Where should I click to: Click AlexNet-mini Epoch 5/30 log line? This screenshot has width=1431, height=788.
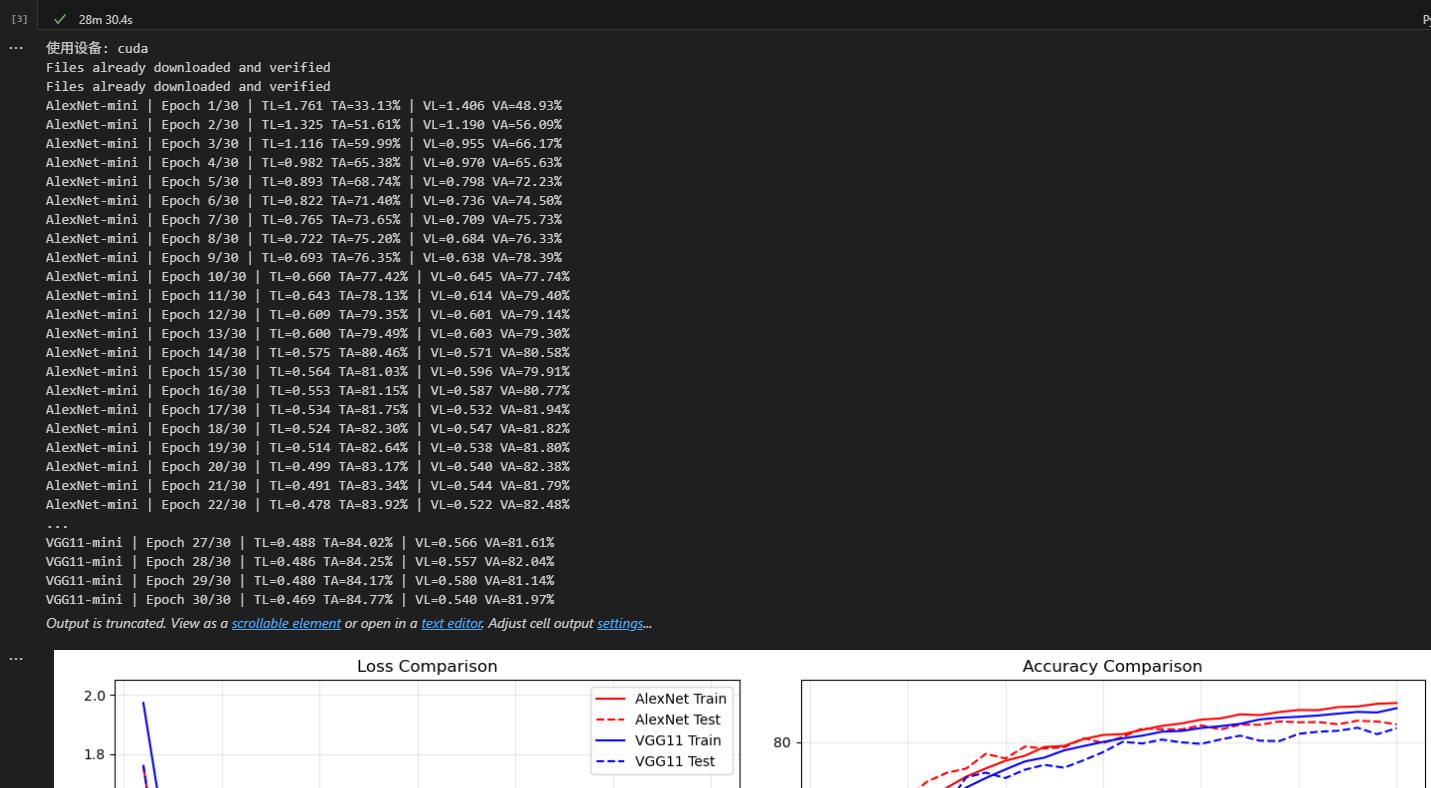[304, 181]
